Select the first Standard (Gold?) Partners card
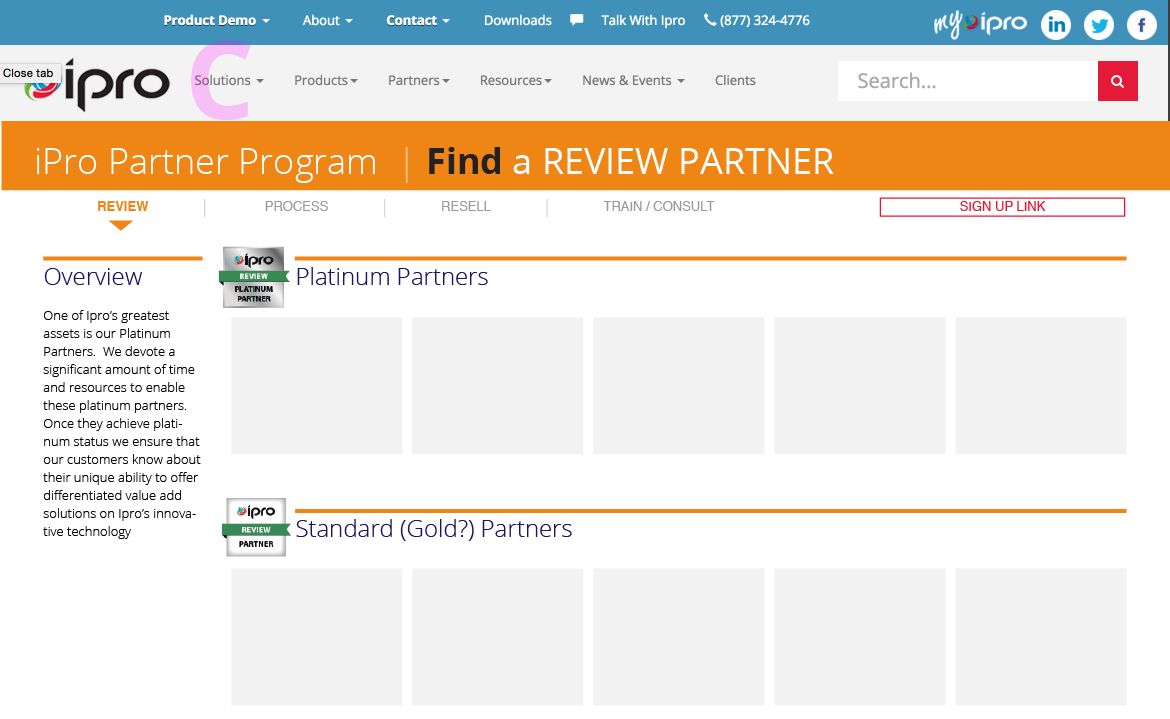This screenshot has width=1170, height=719. tap(316, 637)
